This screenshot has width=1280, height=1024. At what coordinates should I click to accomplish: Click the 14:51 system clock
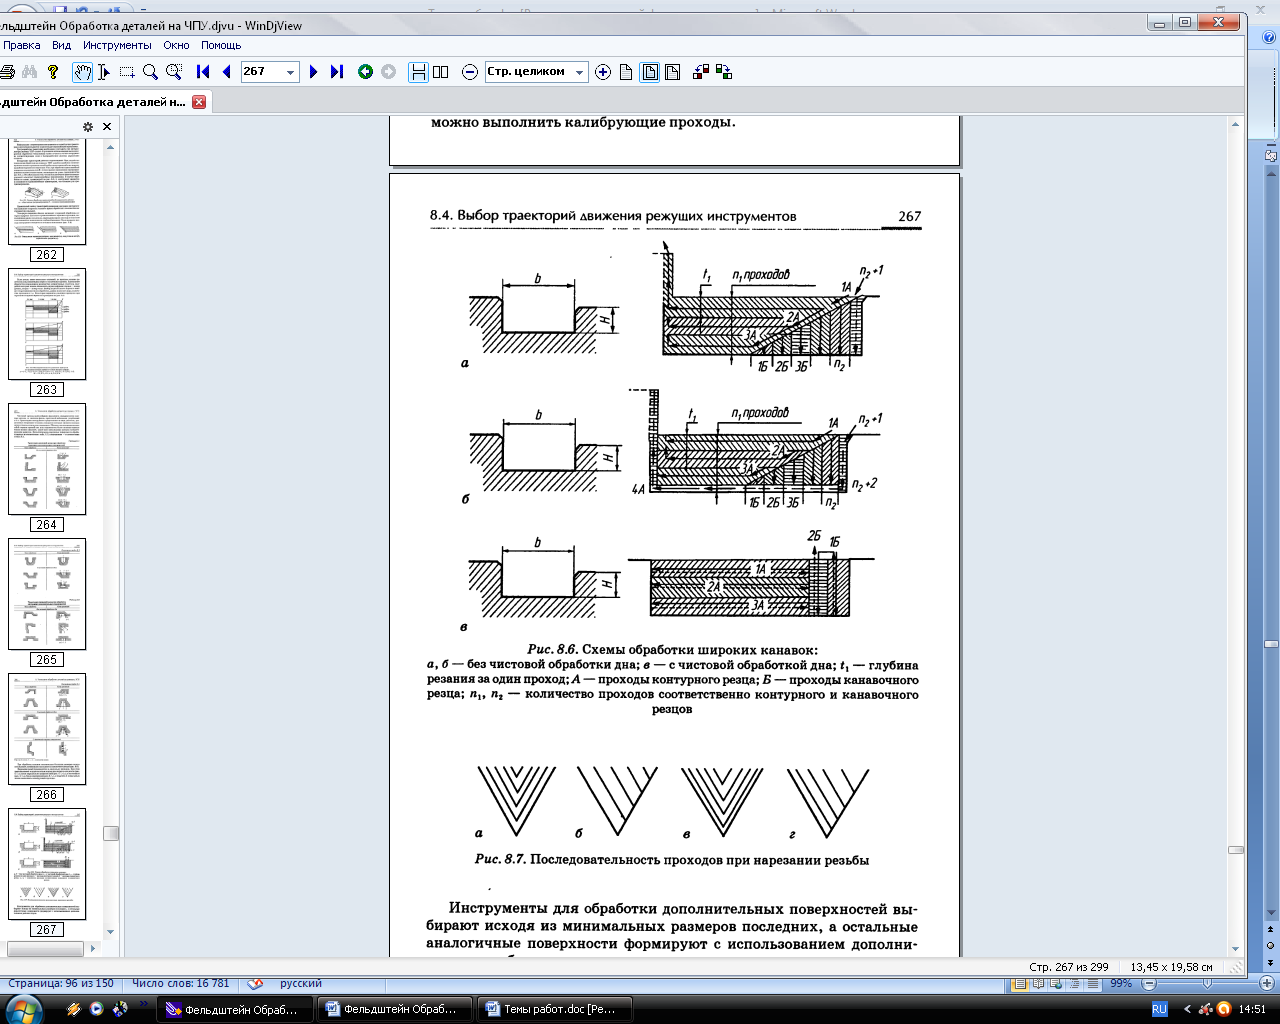pos(1252,1009)
